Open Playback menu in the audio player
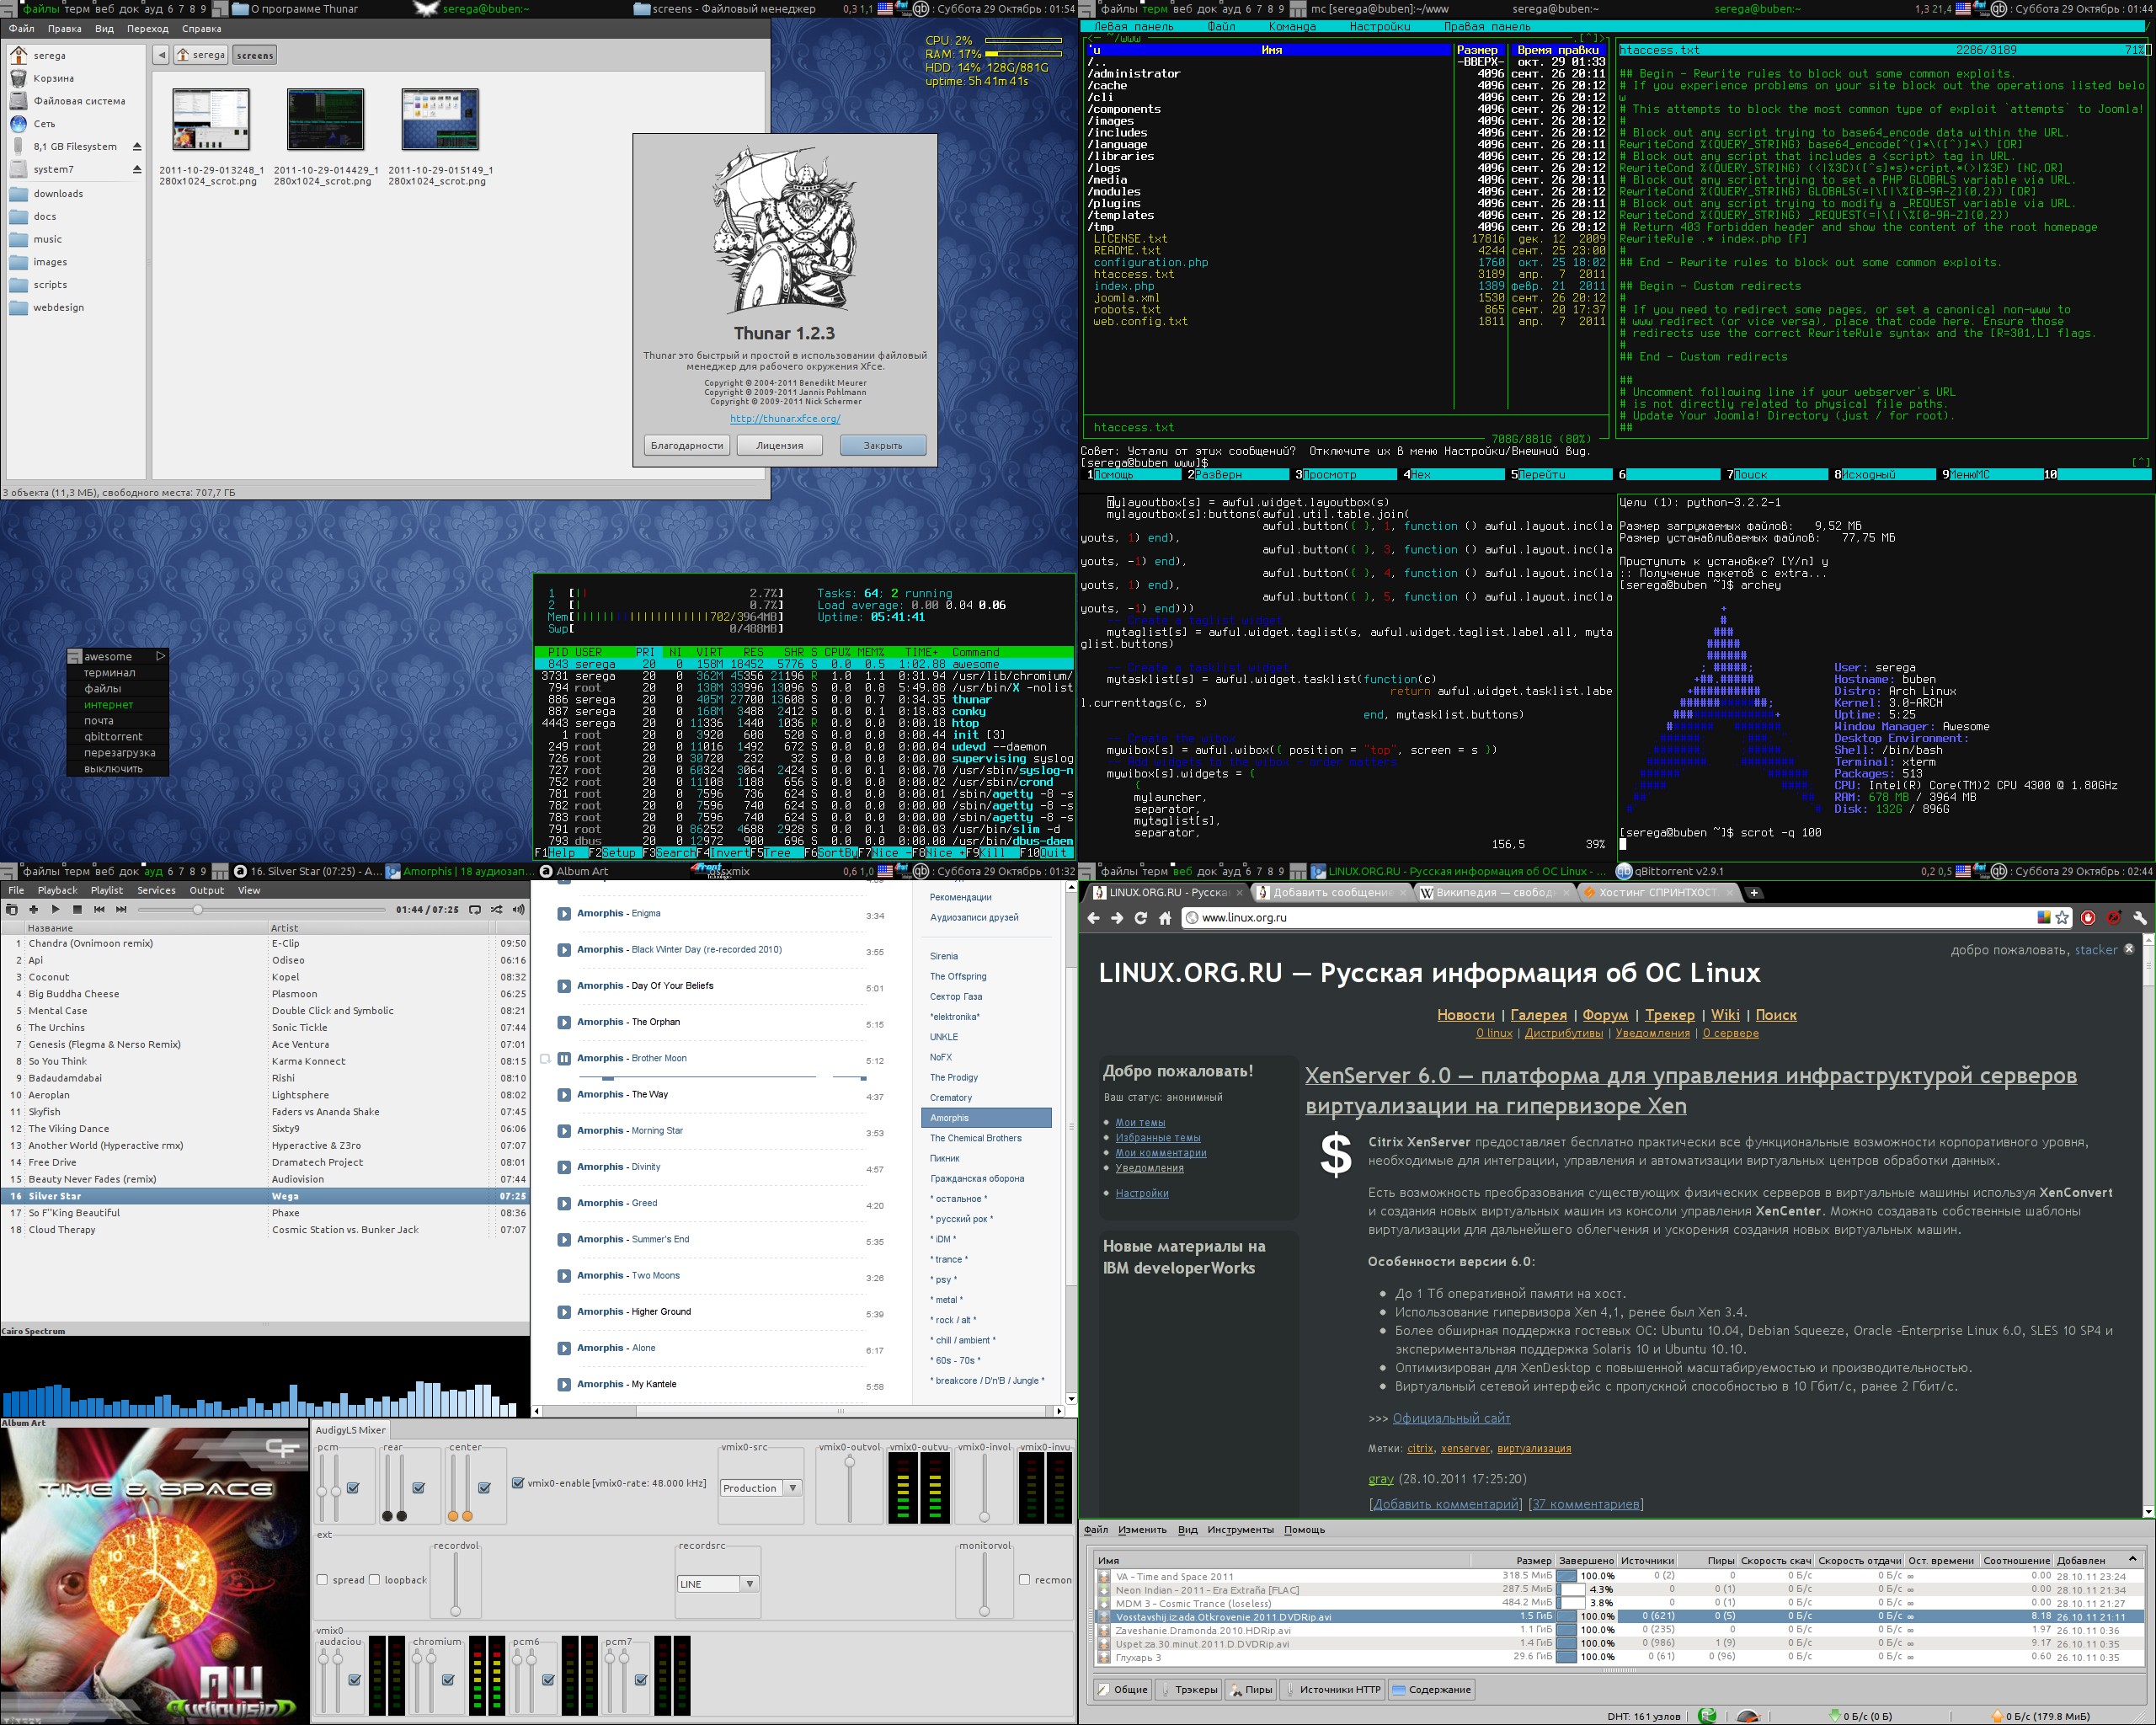This screenshot has width=2156, height=1725. click(57, 890)
